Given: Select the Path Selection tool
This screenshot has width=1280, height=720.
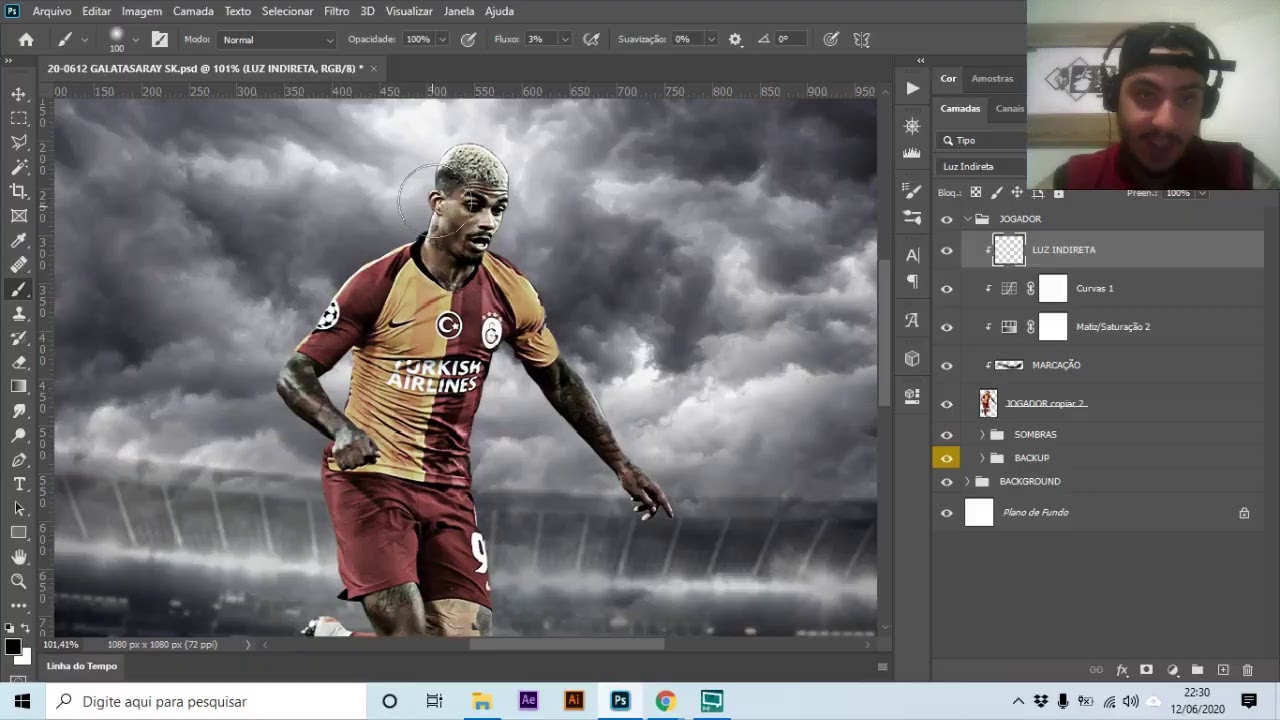Looking at the screenshot, I should coord(19,508).
